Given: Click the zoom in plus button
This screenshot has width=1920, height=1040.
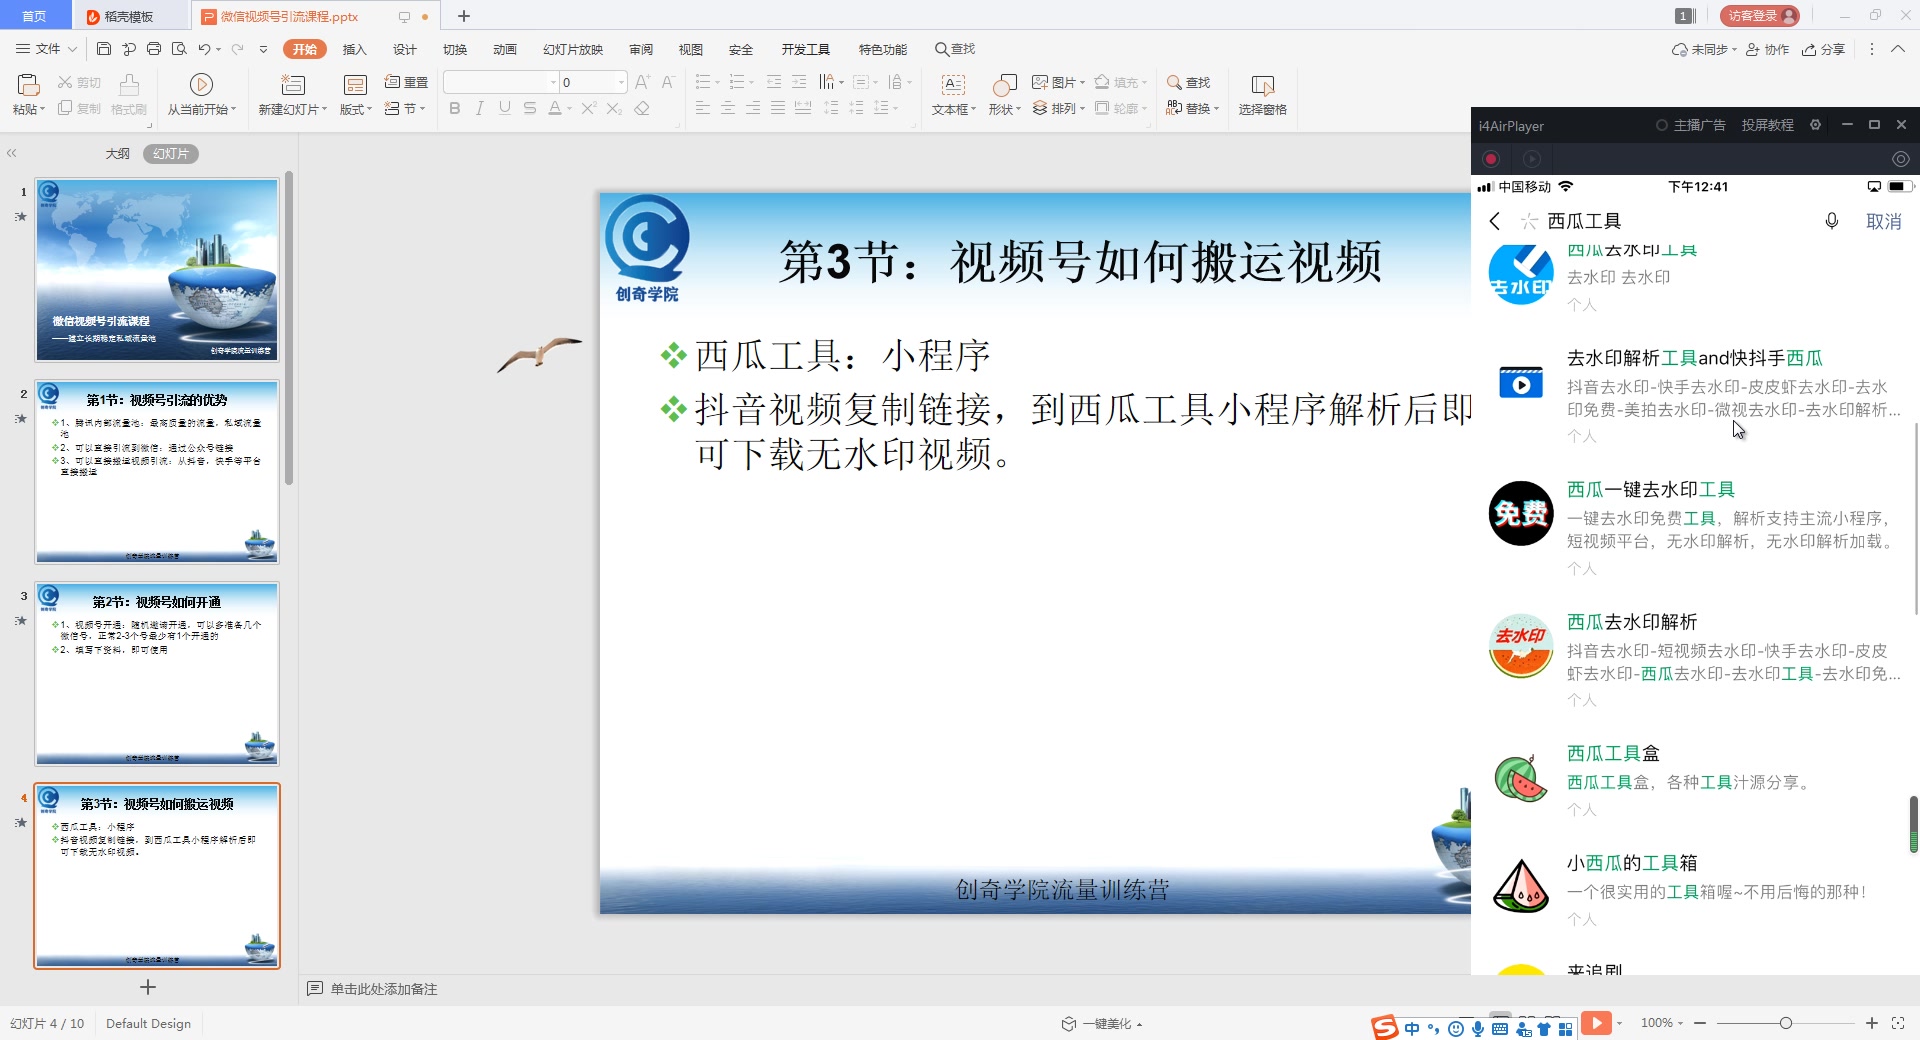Looking at the screenshot, I should click(x=1872, y=1023).
